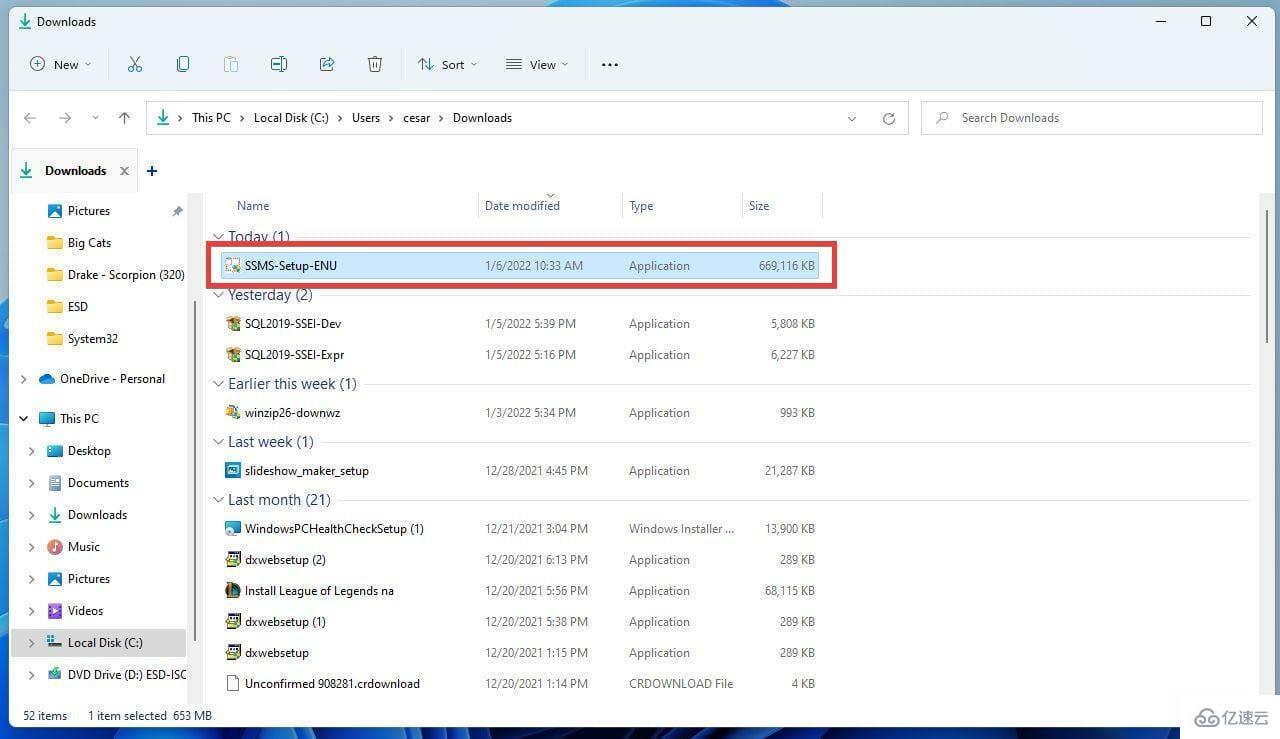Screen dimensions: 1280x739
Task: Sort by the Name column header
Action: point(253,206)
